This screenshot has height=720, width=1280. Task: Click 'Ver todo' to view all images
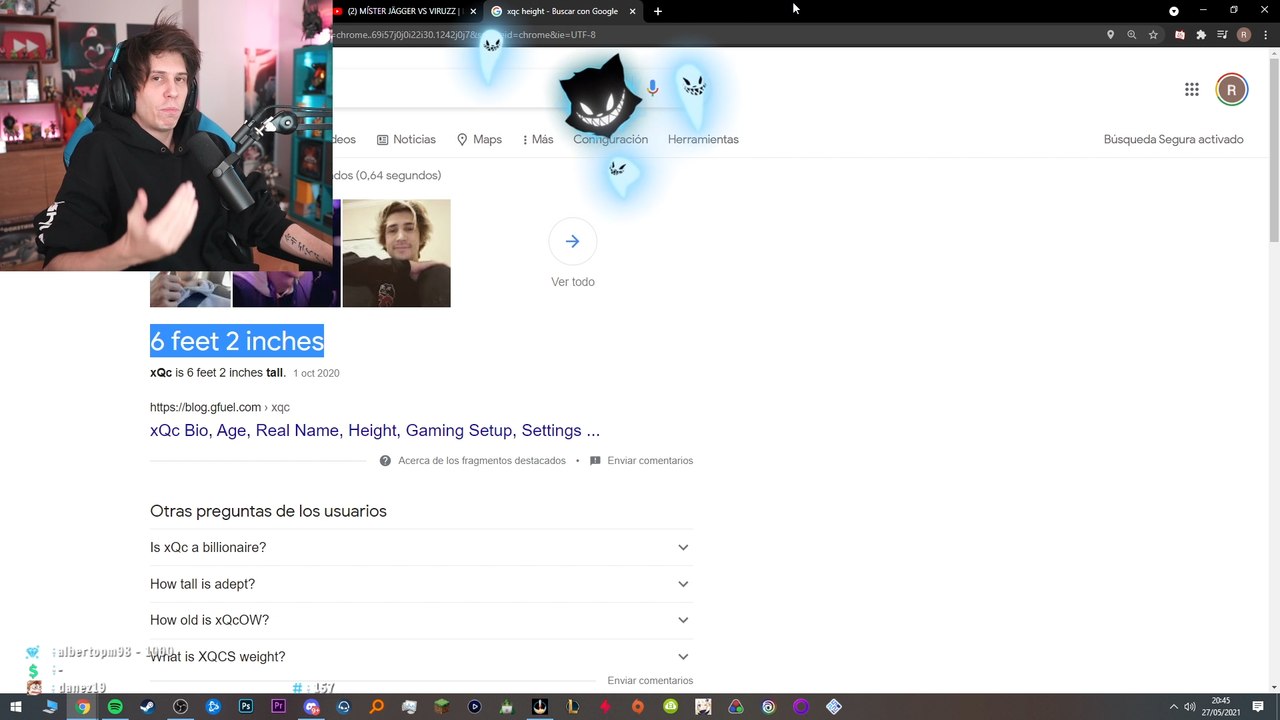[573, 282]
